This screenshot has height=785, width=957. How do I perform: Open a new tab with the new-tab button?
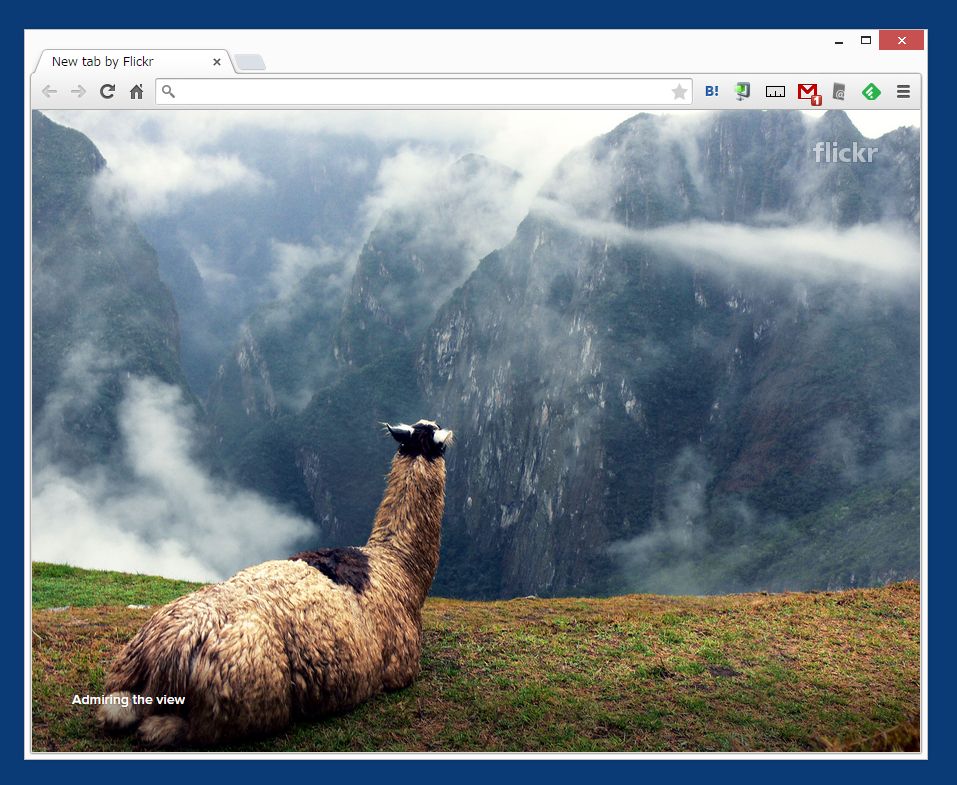tap(250, 62)
